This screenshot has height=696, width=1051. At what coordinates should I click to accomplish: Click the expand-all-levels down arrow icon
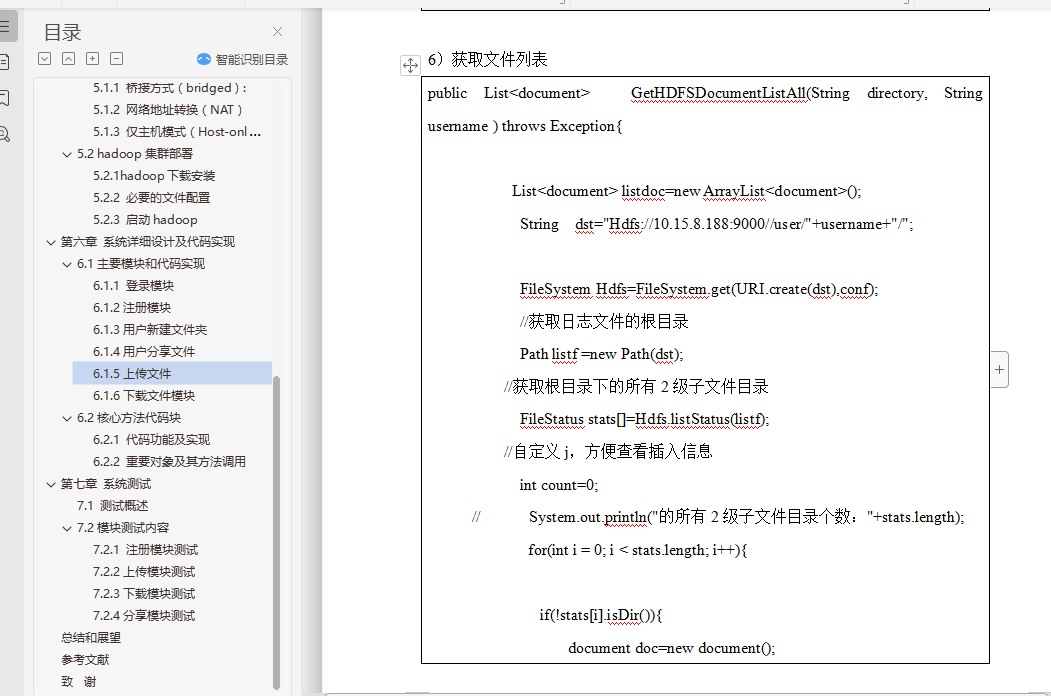click(44, 58)
